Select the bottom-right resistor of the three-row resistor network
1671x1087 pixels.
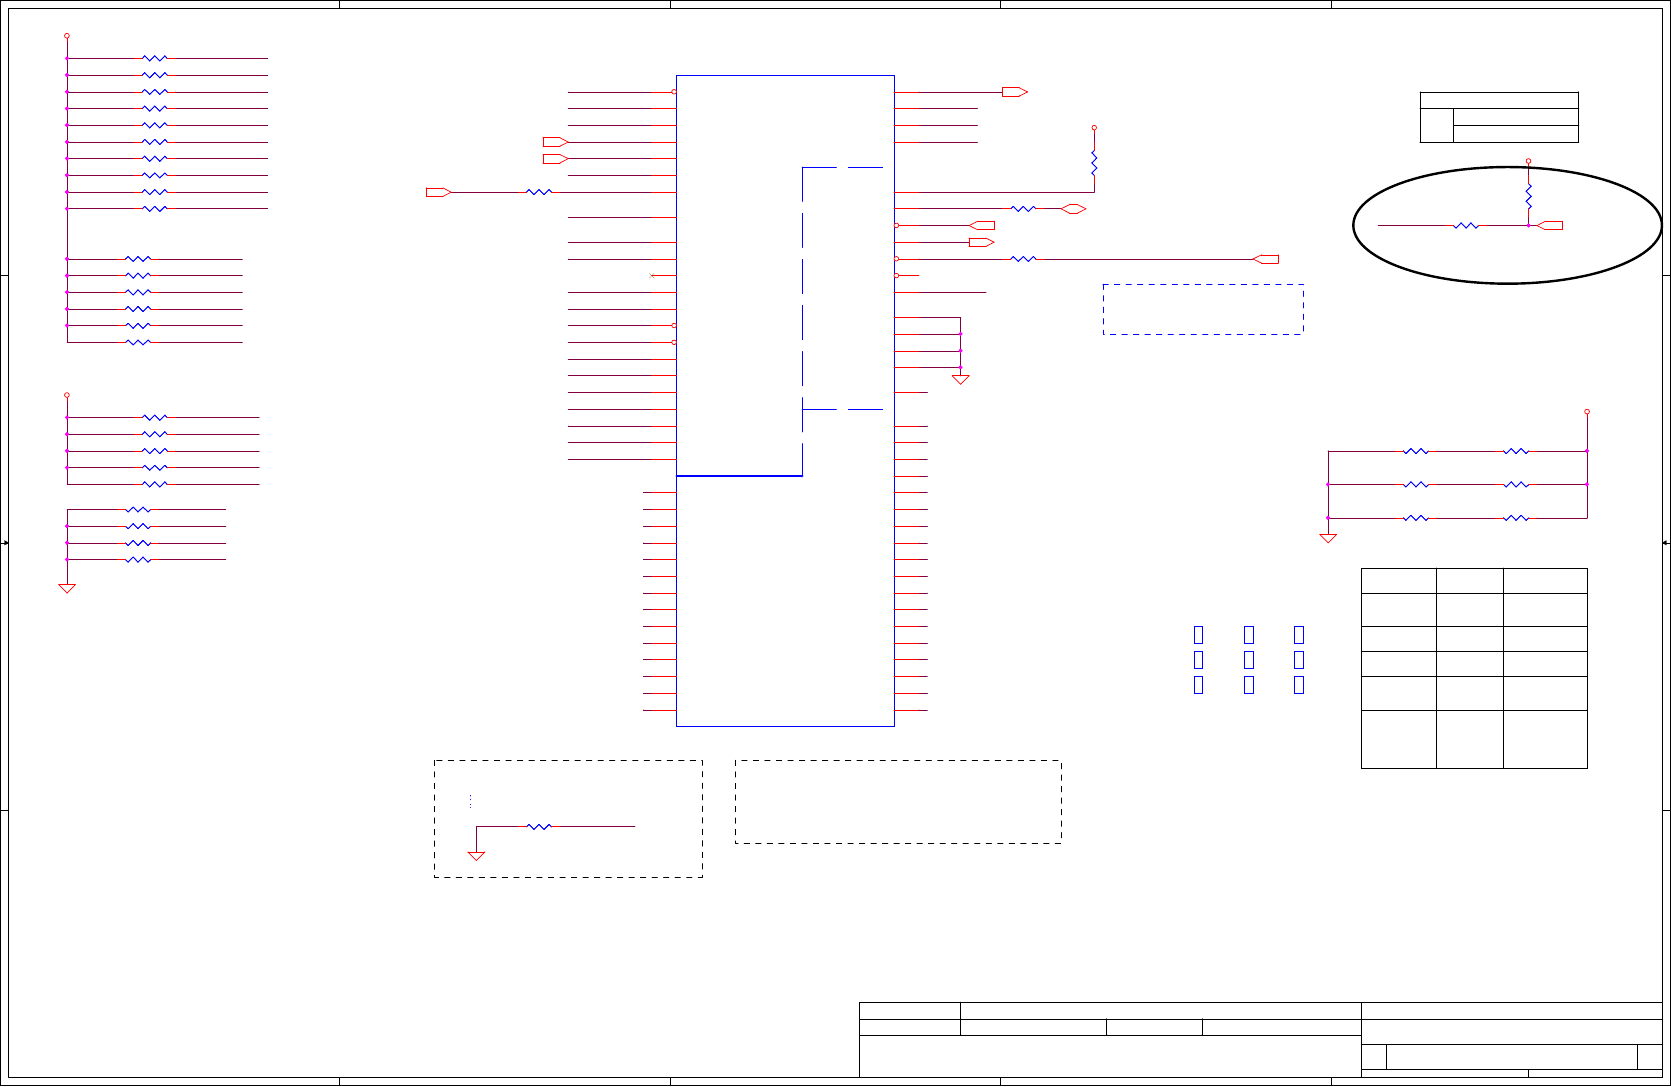pyautogui.click(x=1516, y=519)
